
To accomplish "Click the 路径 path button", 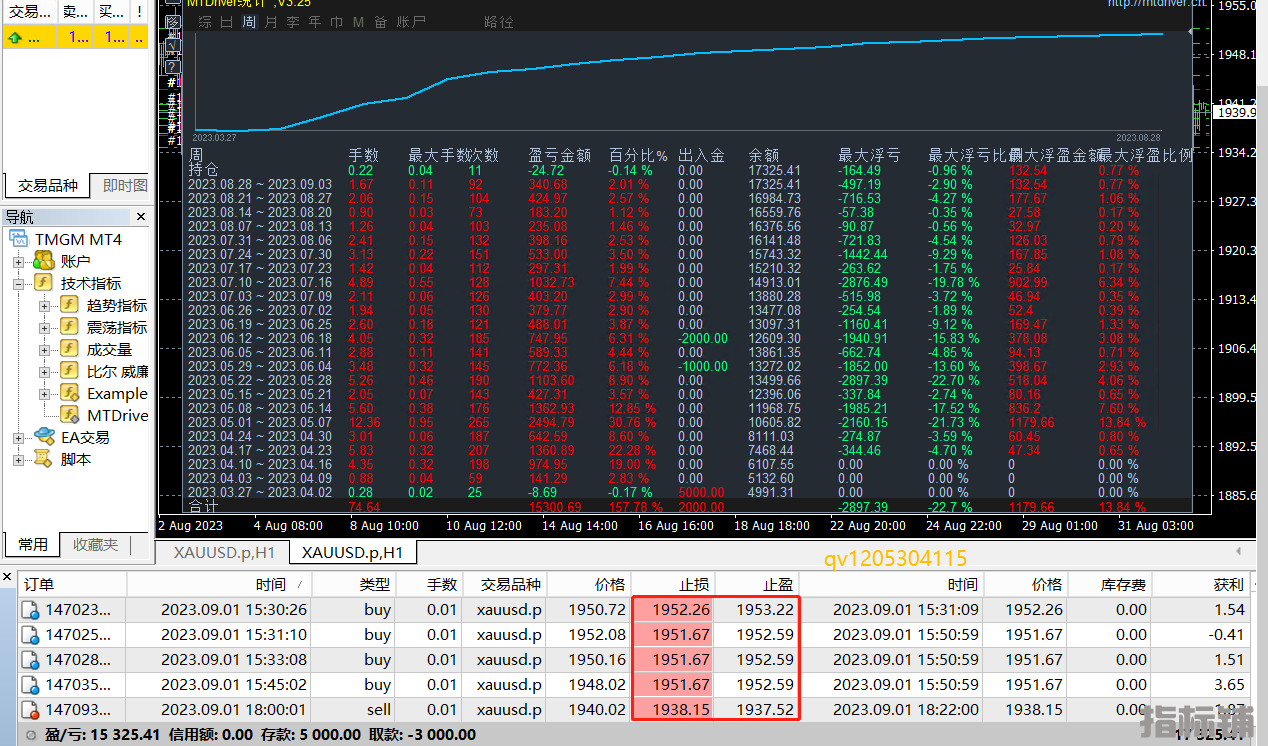I will 498,22.
